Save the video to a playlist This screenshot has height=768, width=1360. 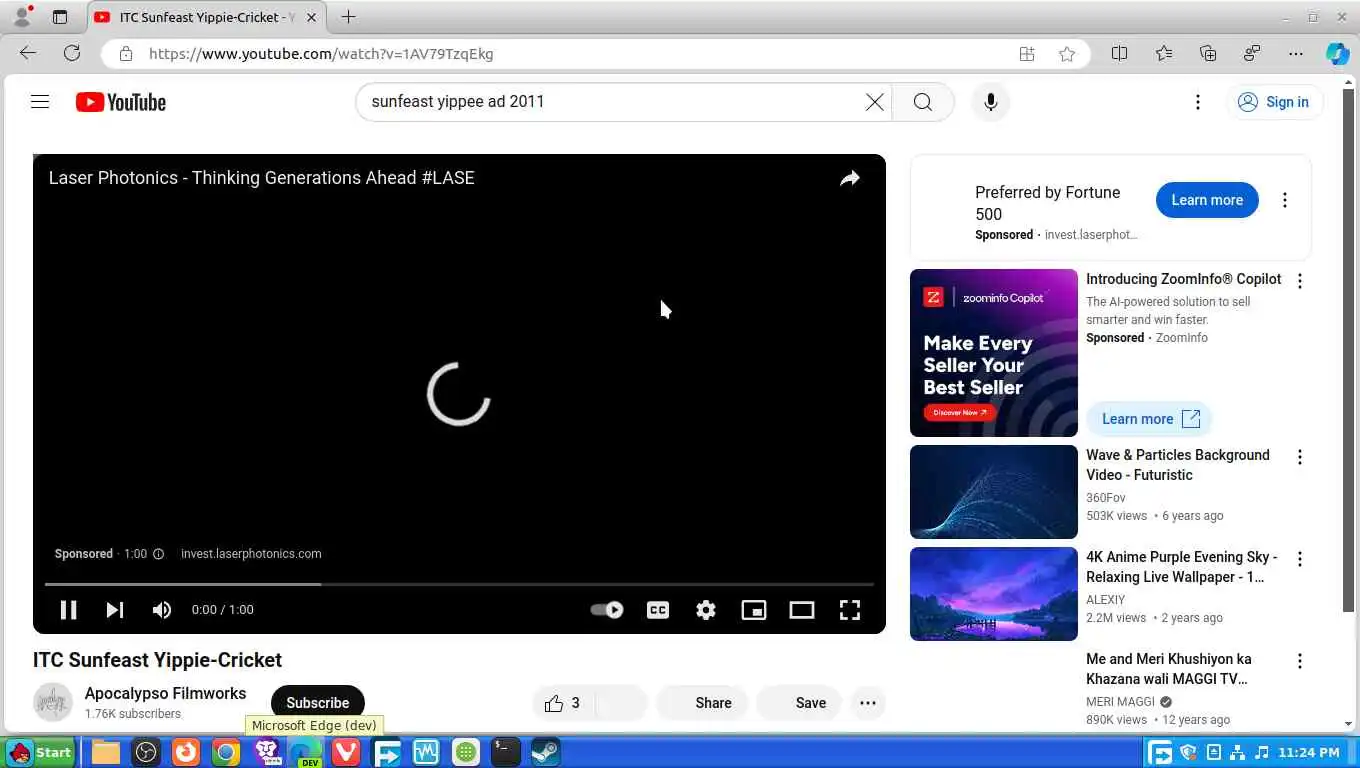(799, 703)
